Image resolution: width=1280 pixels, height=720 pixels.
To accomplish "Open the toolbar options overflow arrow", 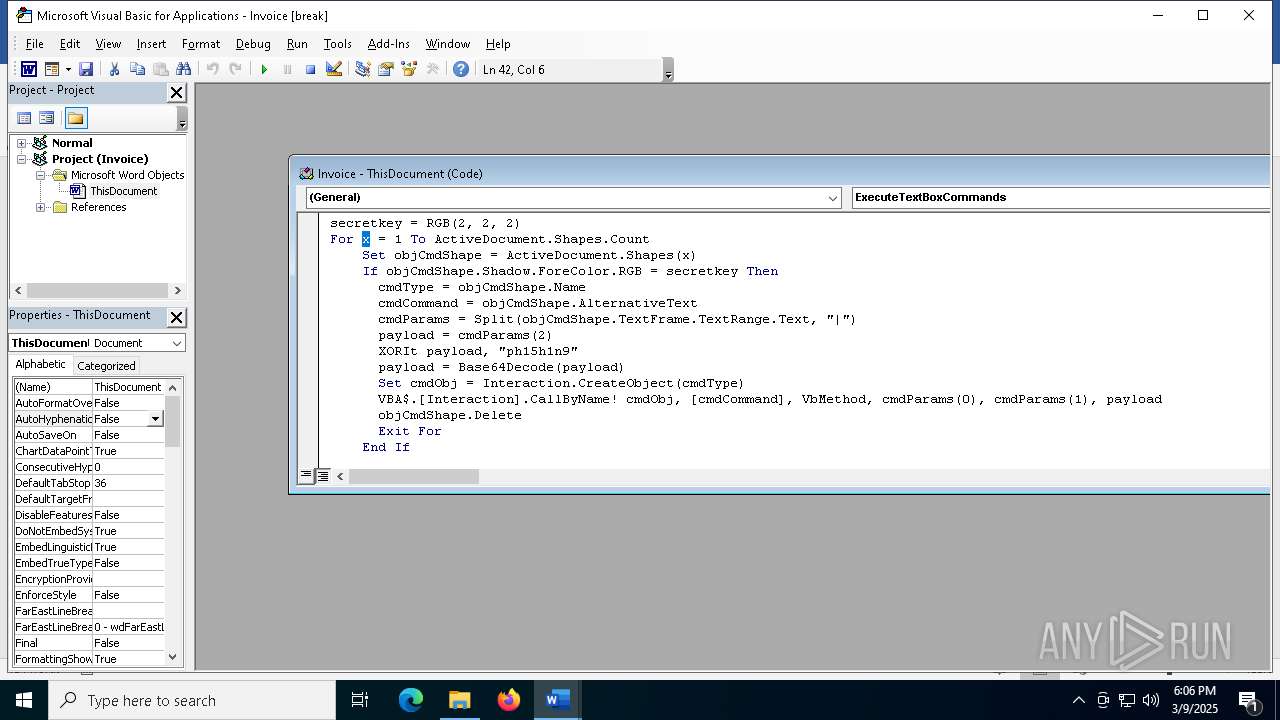I will point(668,70).
